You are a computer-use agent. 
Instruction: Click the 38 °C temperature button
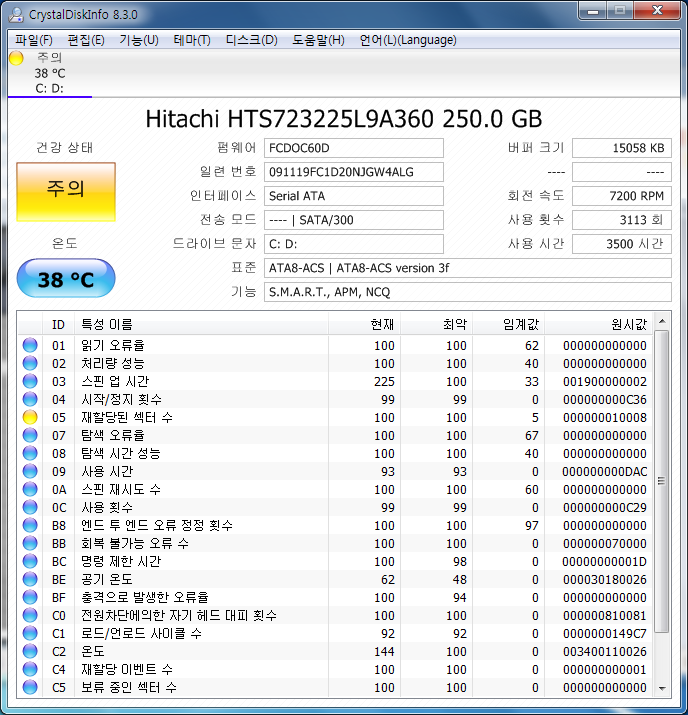click(66, 279)
